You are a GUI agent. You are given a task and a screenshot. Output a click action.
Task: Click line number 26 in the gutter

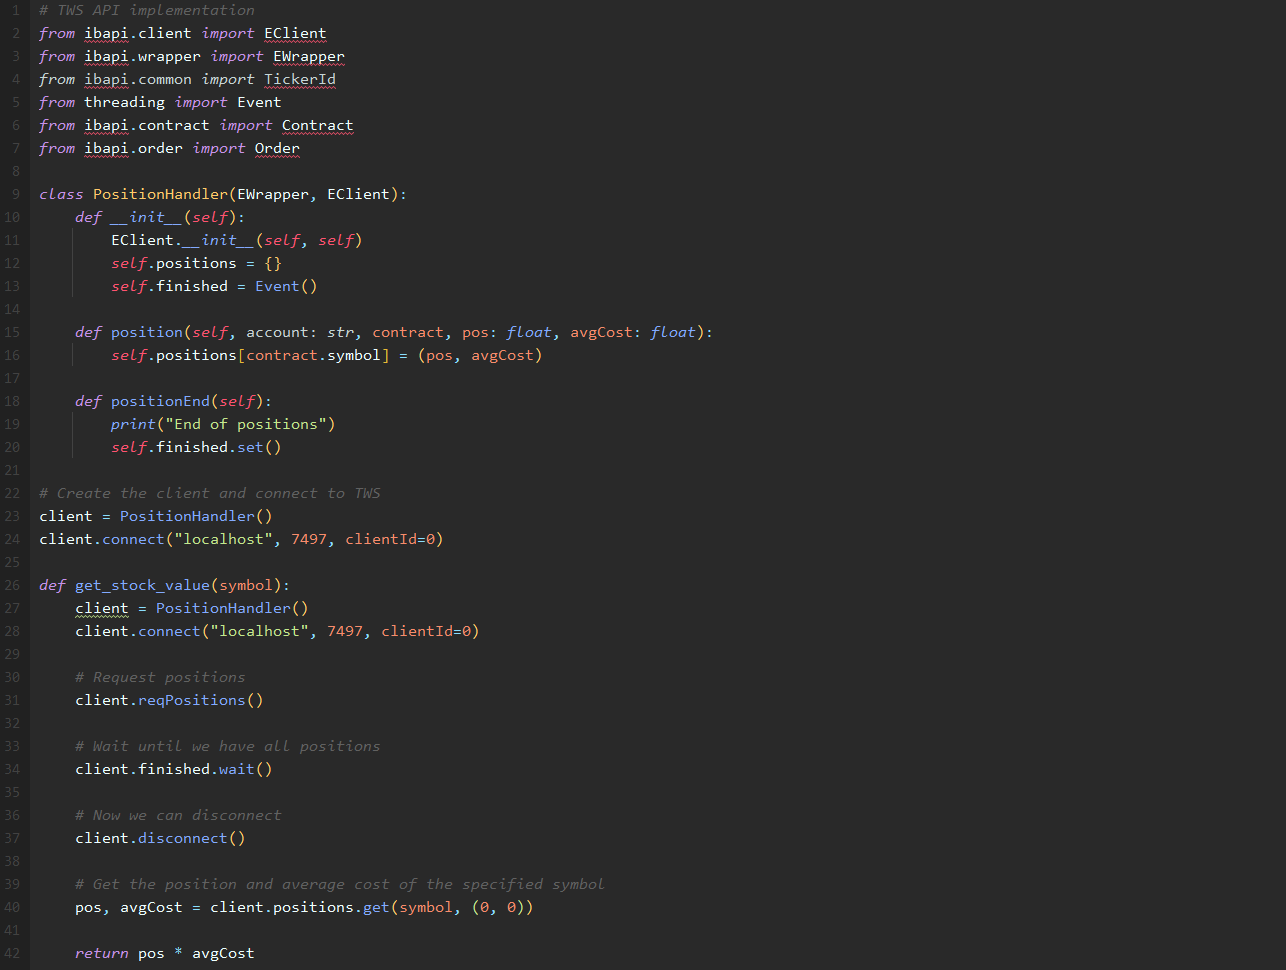click(12, 585)
